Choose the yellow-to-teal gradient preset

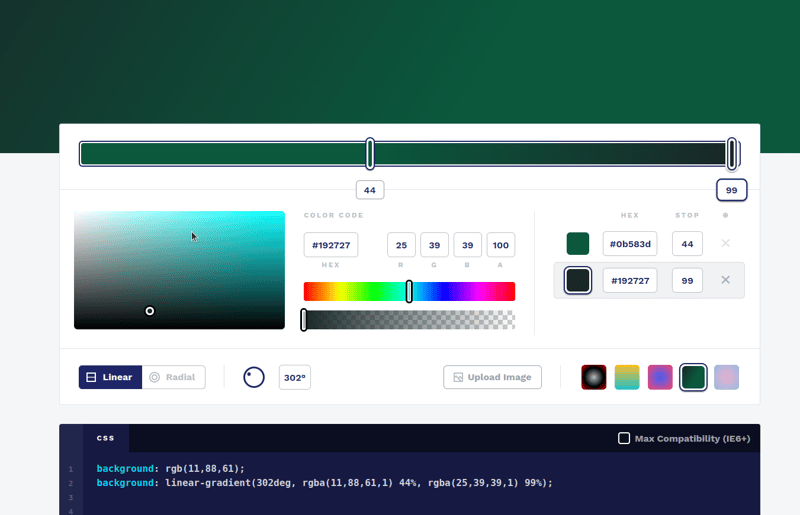pos(627,377)
